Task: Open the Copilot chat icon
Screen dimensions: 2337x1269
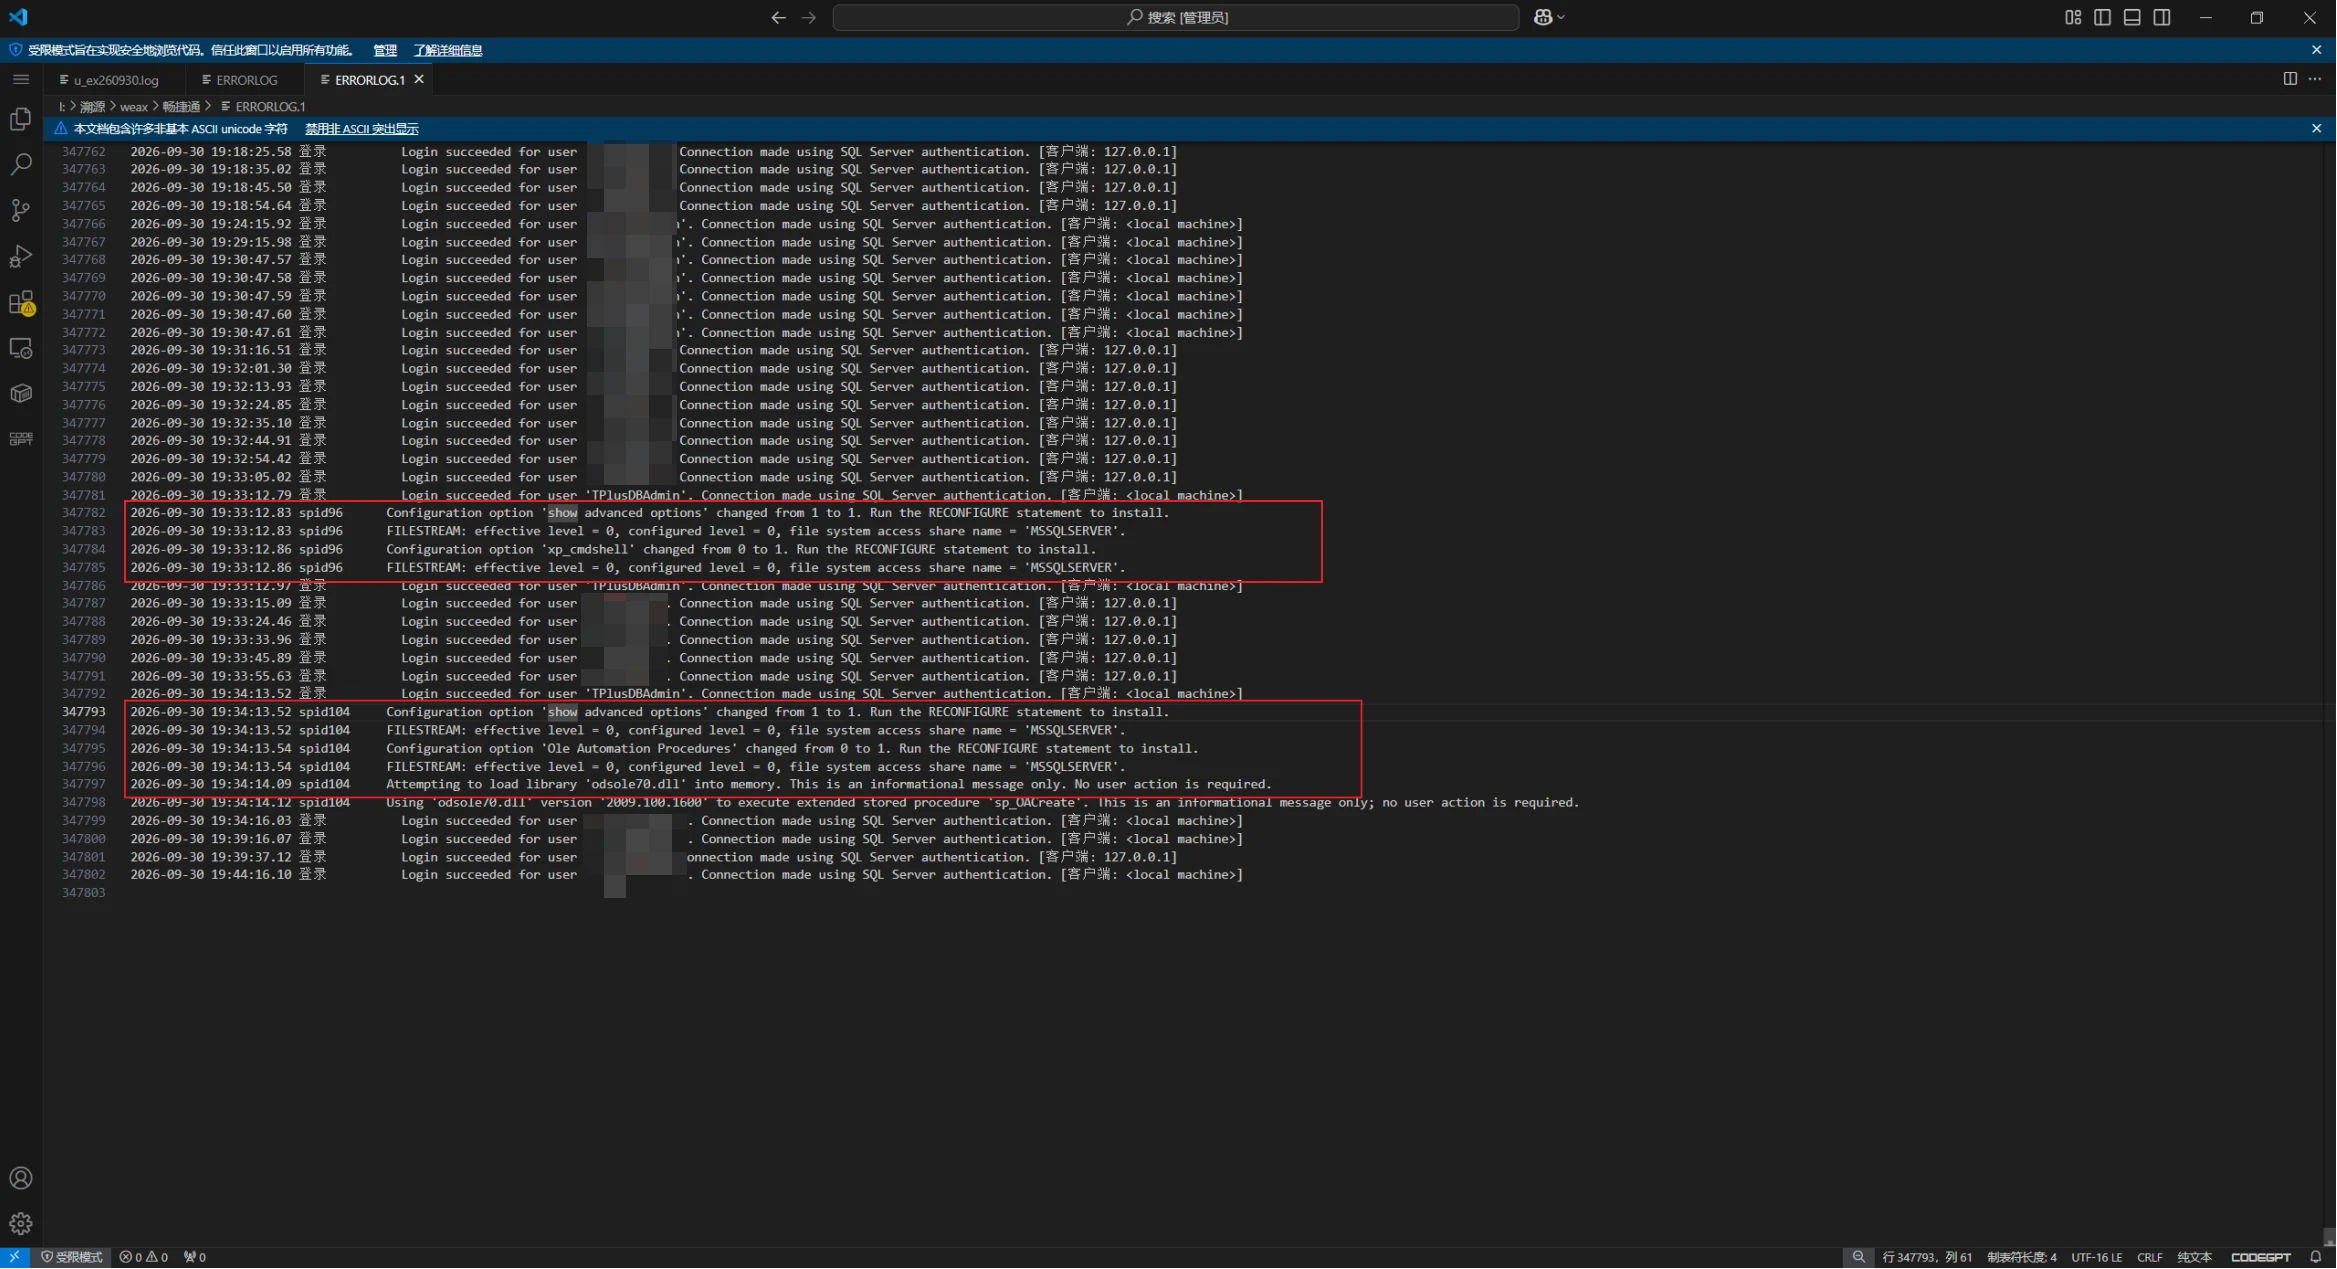Action: tap(1543, 17)
